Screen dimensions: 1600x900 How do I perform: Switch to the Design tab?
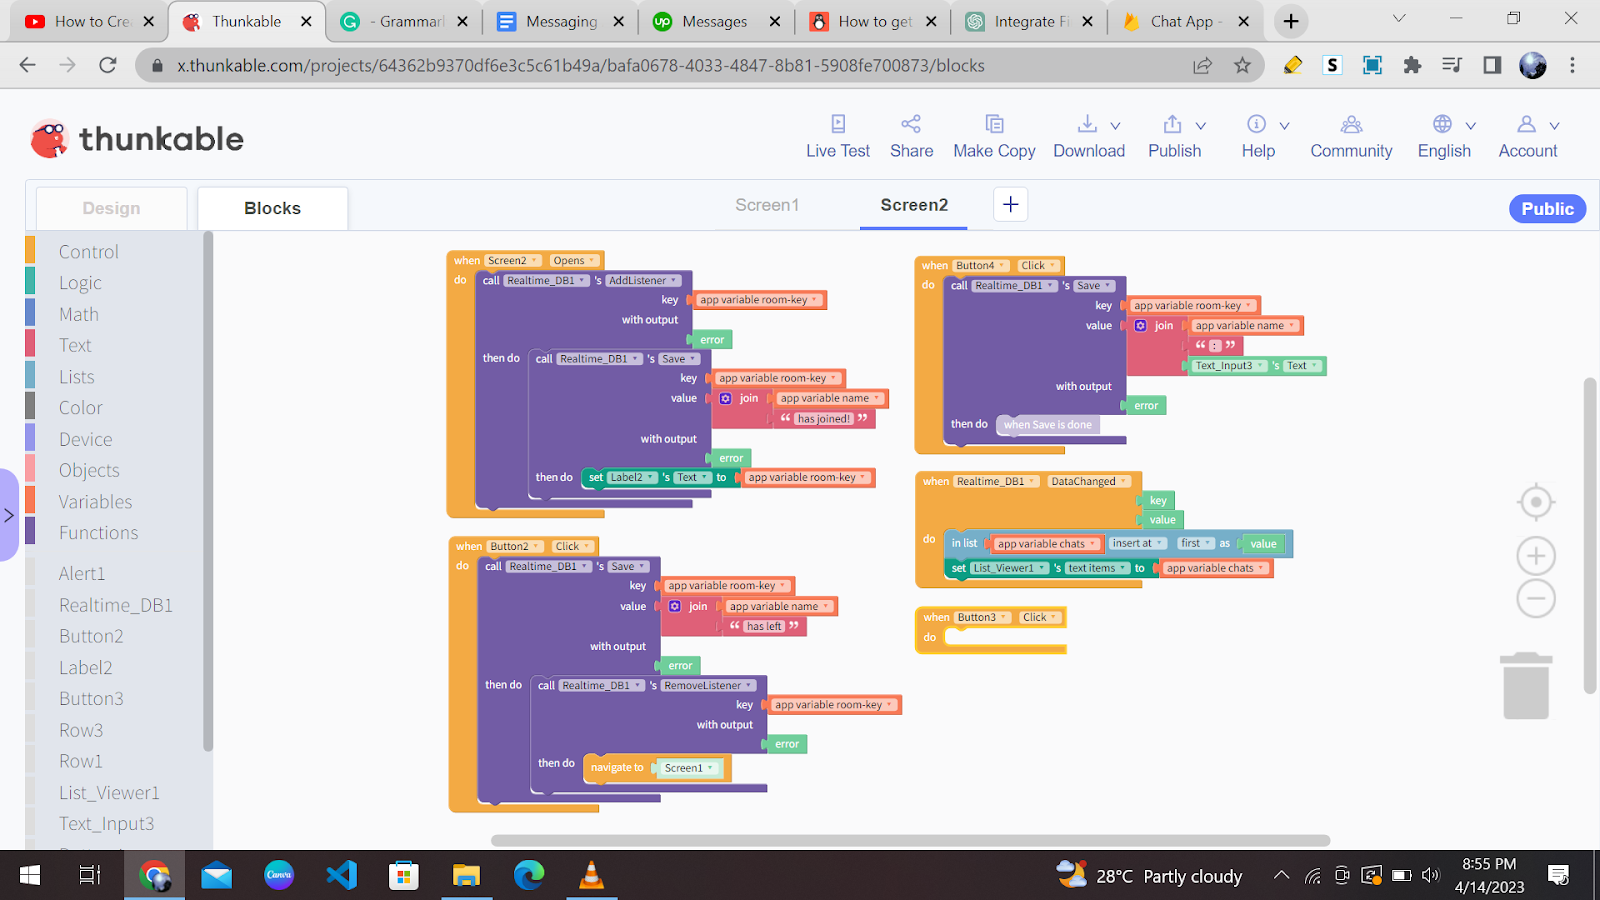tap(112, 208)
